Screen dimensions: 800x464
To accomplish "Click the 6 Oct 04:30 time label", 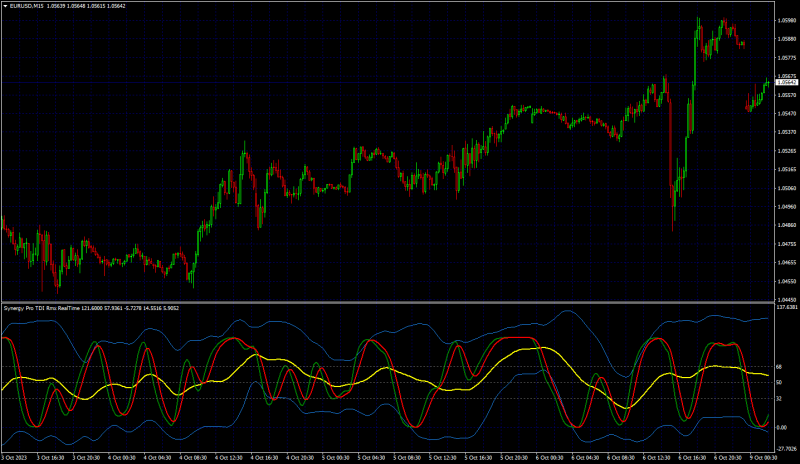I will (x=586, y=458).
